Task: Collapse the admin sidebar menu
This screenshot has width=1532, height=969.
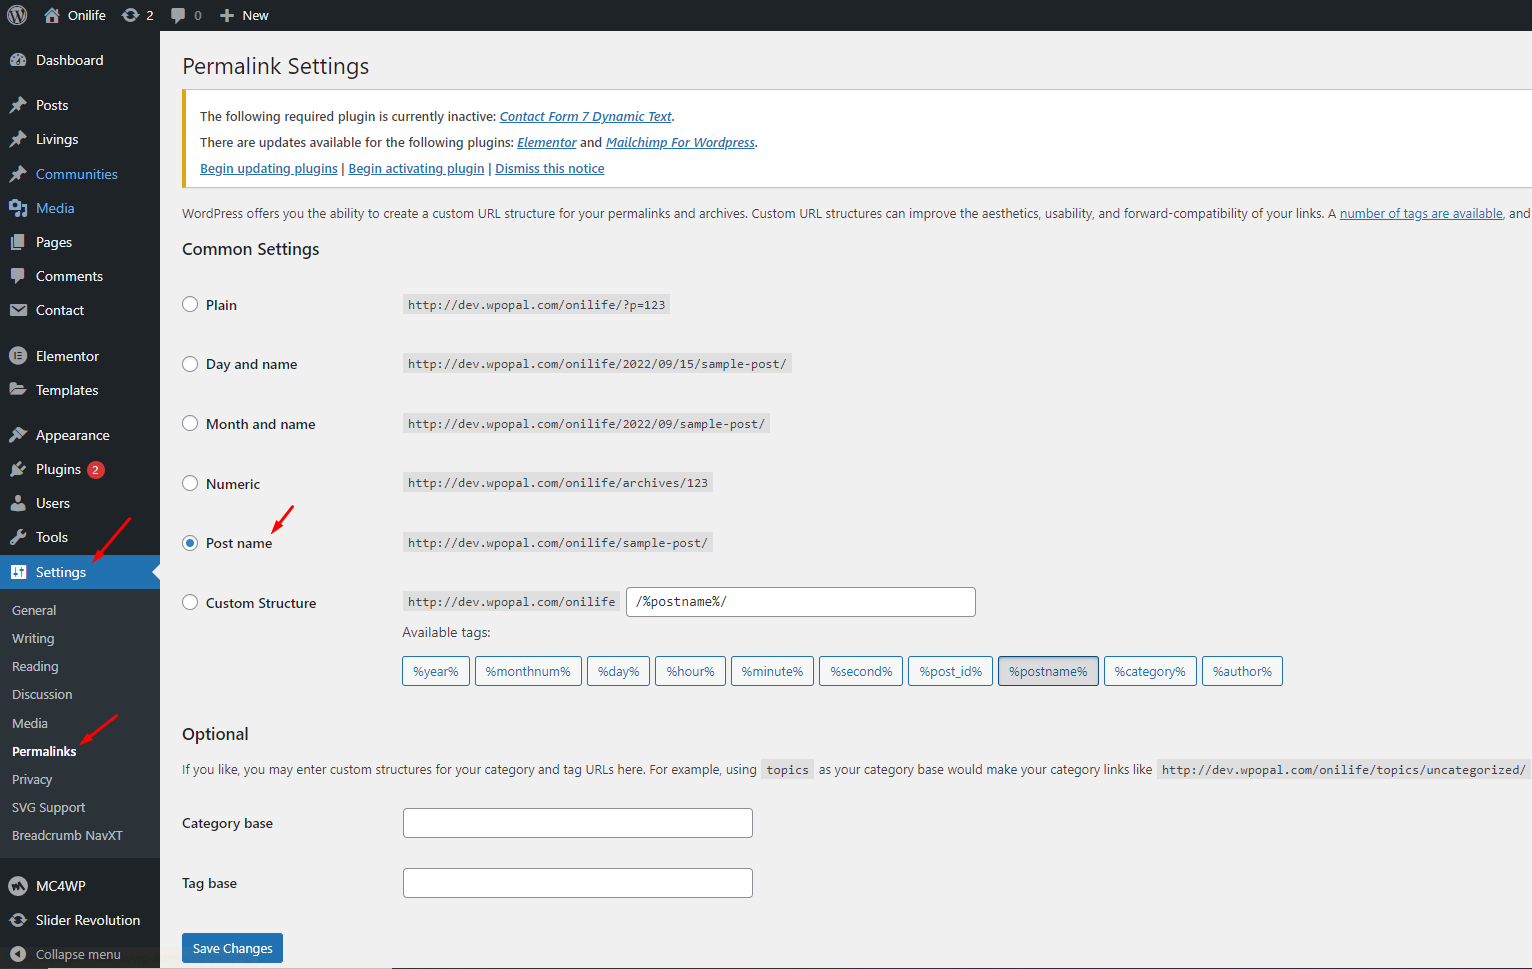Action: [66, 954]
